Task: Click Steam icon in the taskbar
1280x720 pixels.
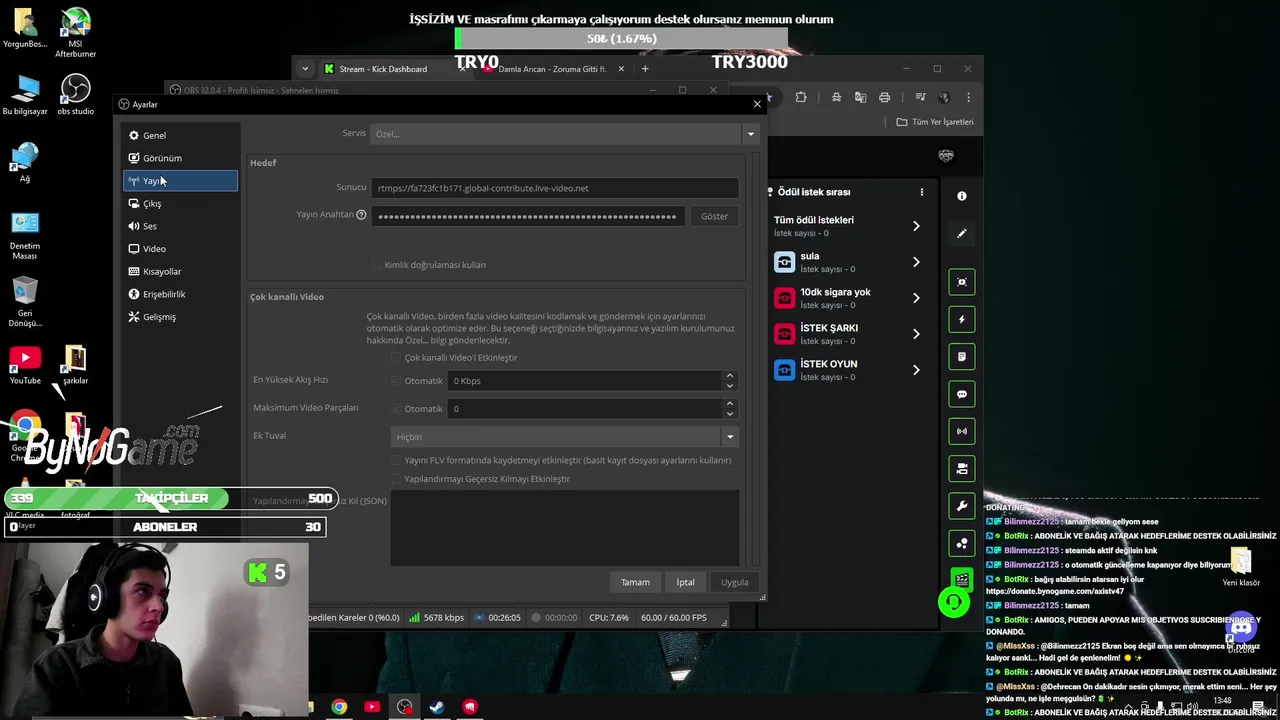Action: pyautogui.click(x=437, y=707)
